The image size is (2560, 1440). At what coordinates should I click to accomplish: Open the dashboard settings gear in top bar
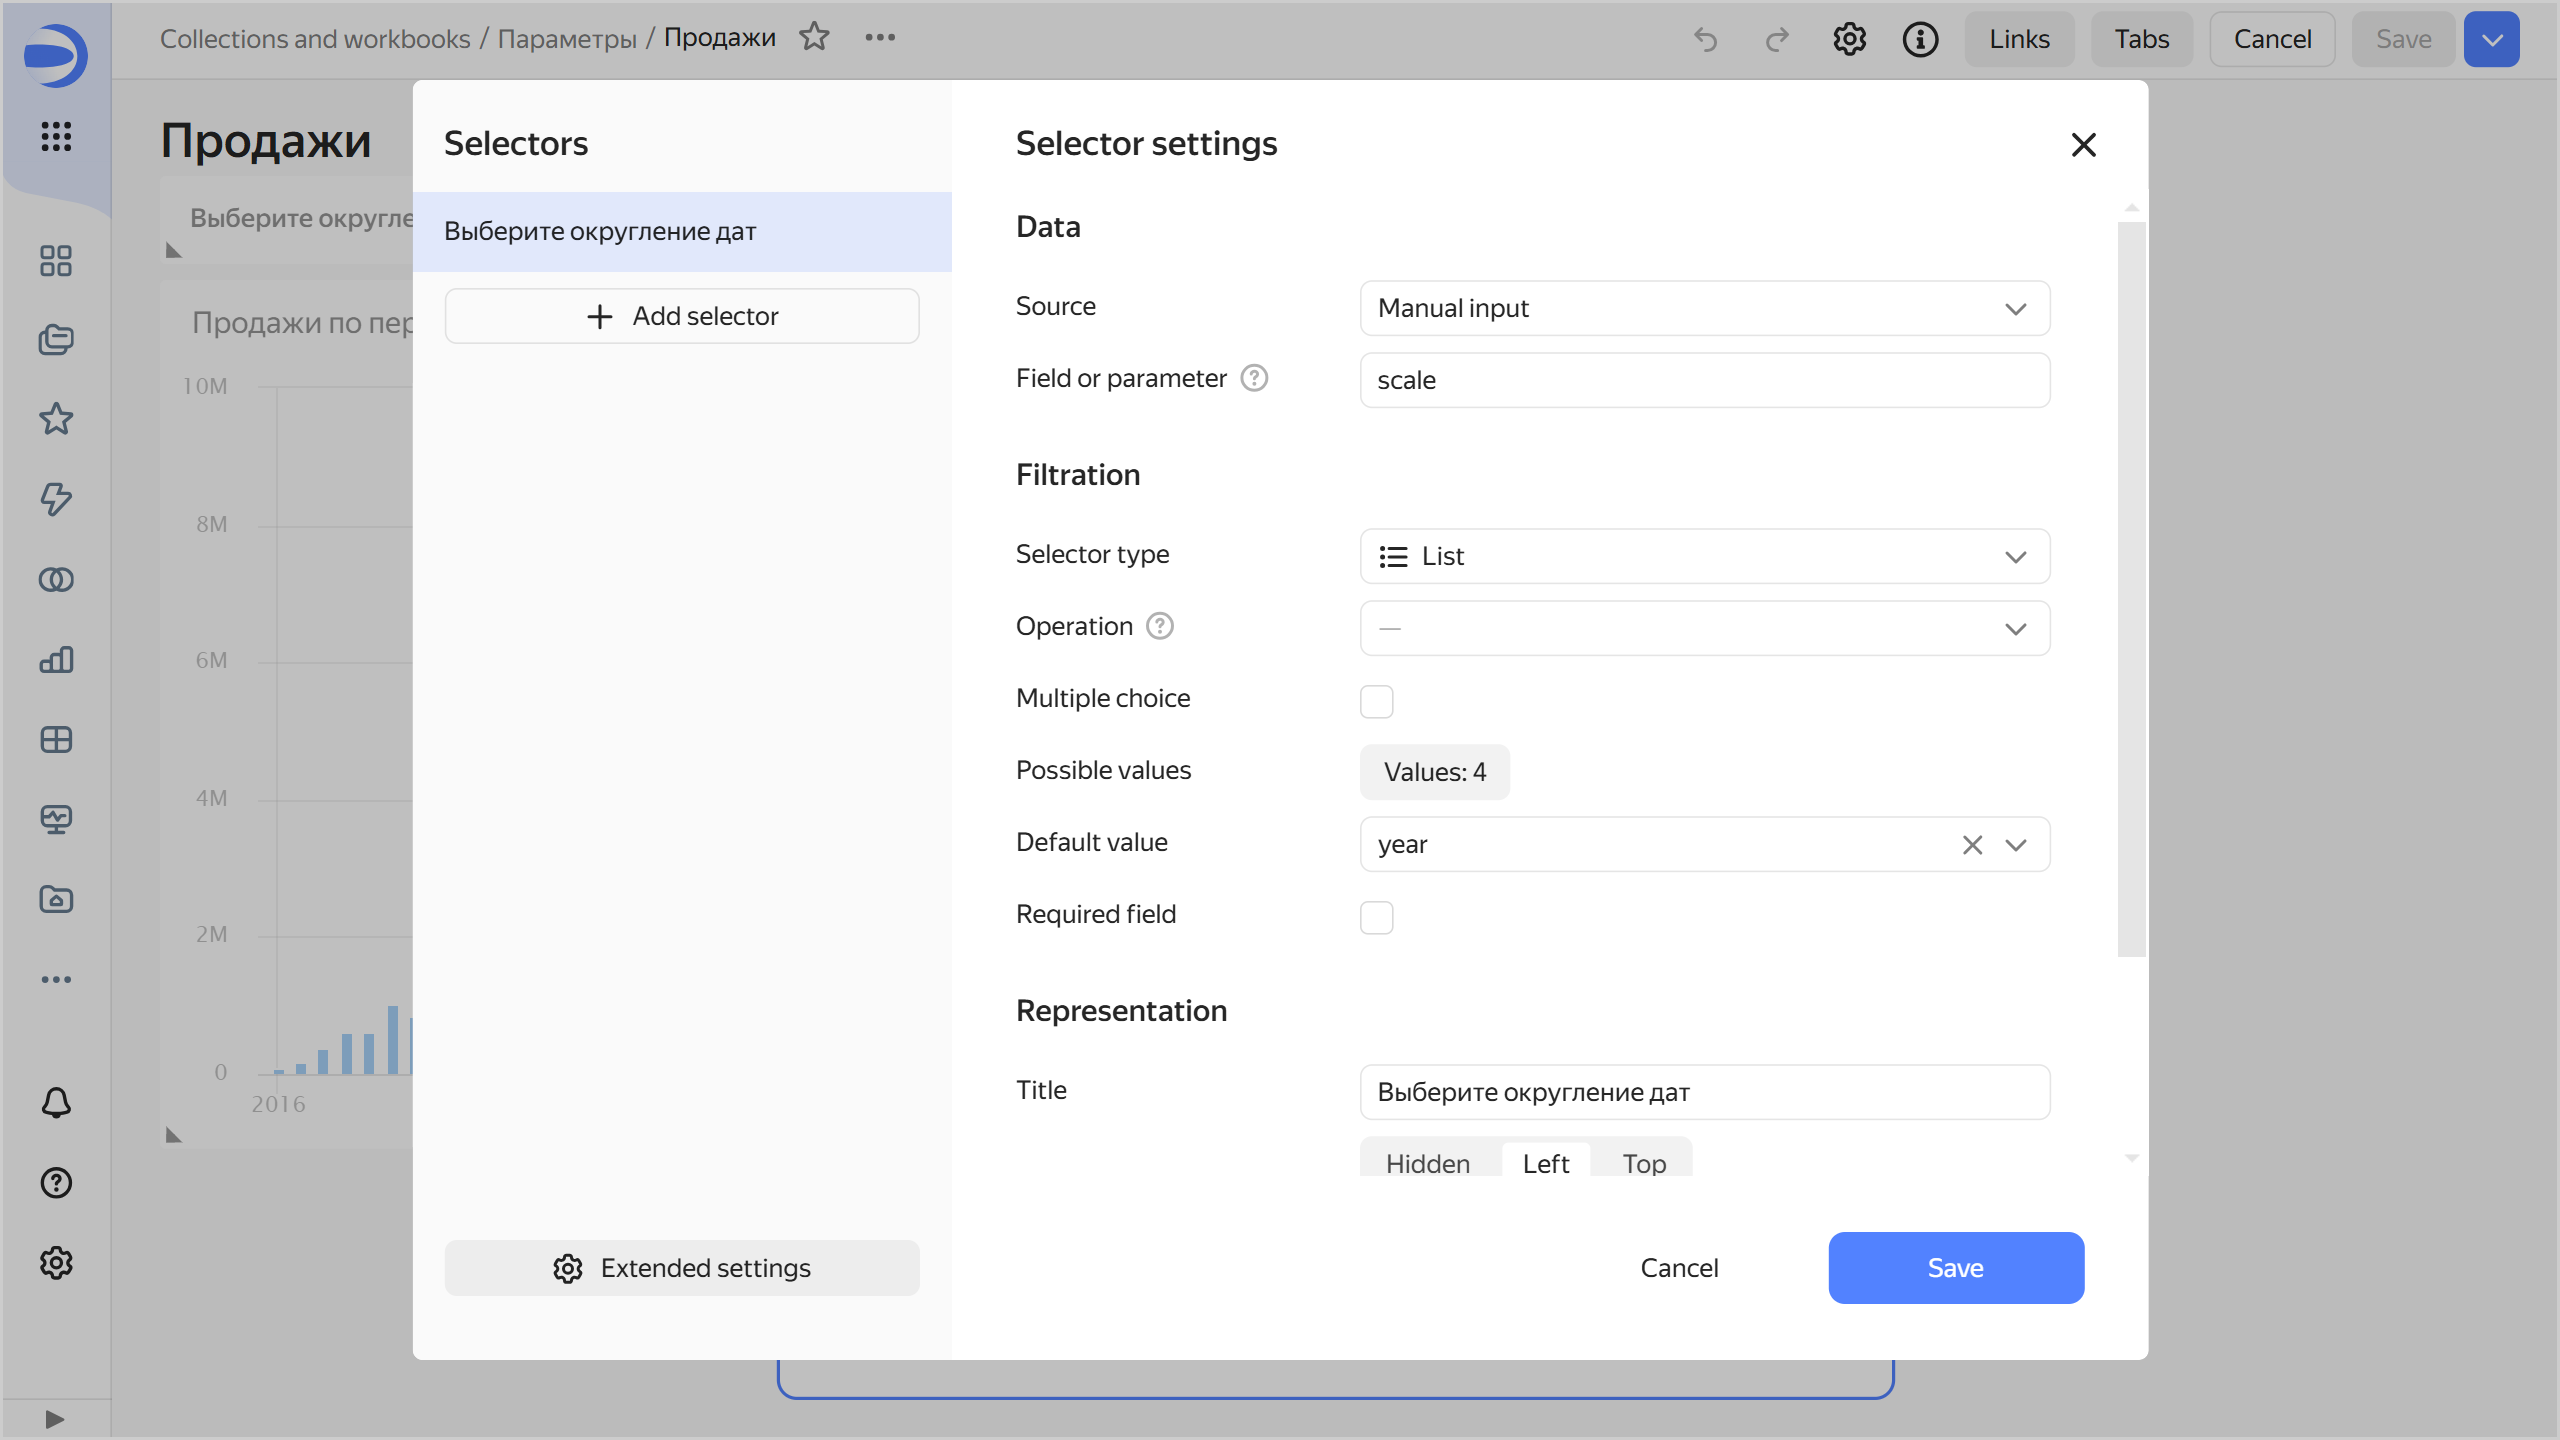(x=1849, y=39)
